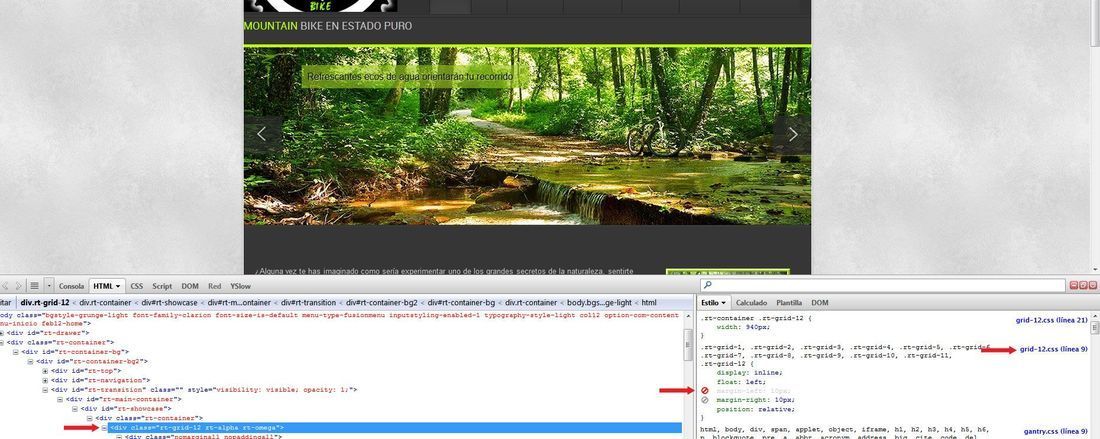Screen dimensions: 1100x439
Task: Switch to the Script panel tab
Action: pyautogui.click(x=162, y=286)
